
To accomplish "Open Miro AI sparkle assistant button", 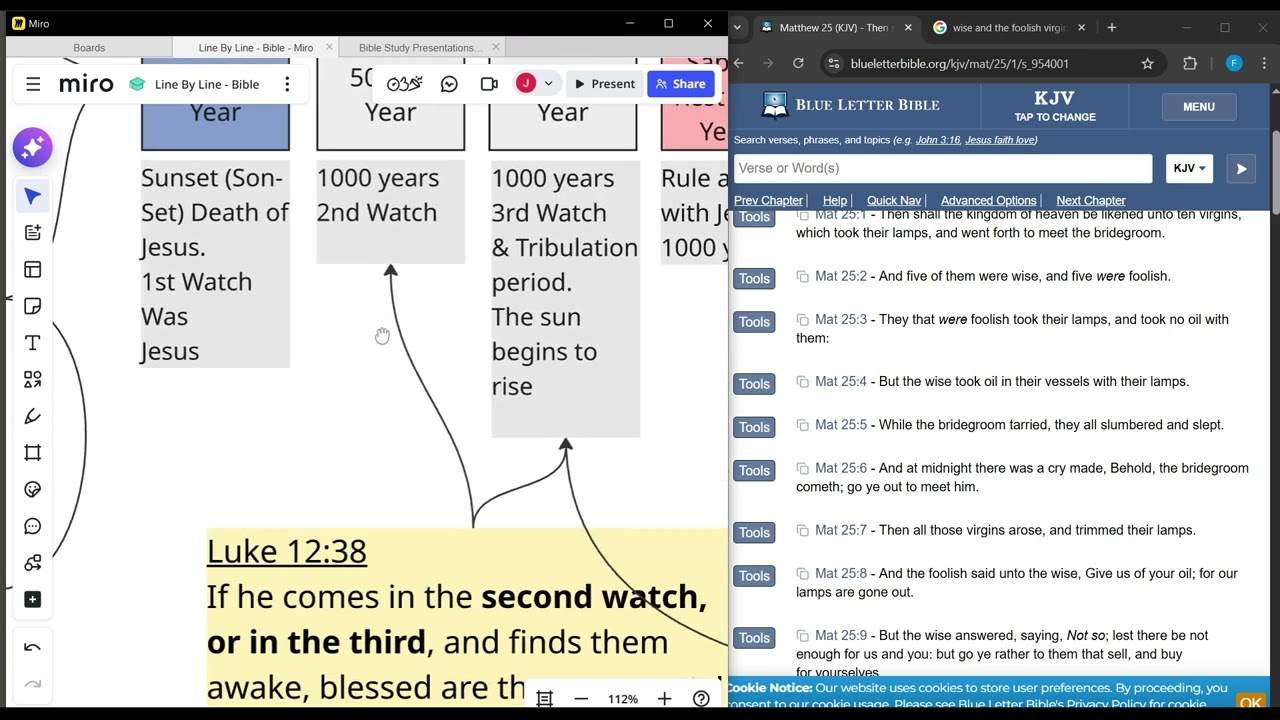I will 32,148.
